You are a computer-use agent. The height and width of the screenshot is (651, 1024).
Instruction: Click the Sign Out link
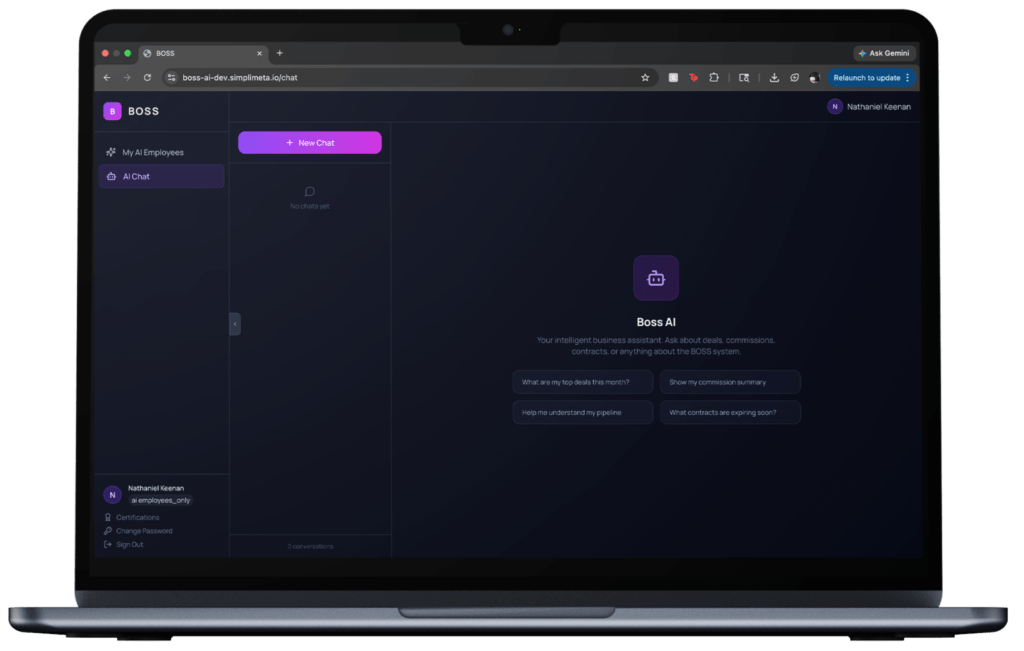129,545
